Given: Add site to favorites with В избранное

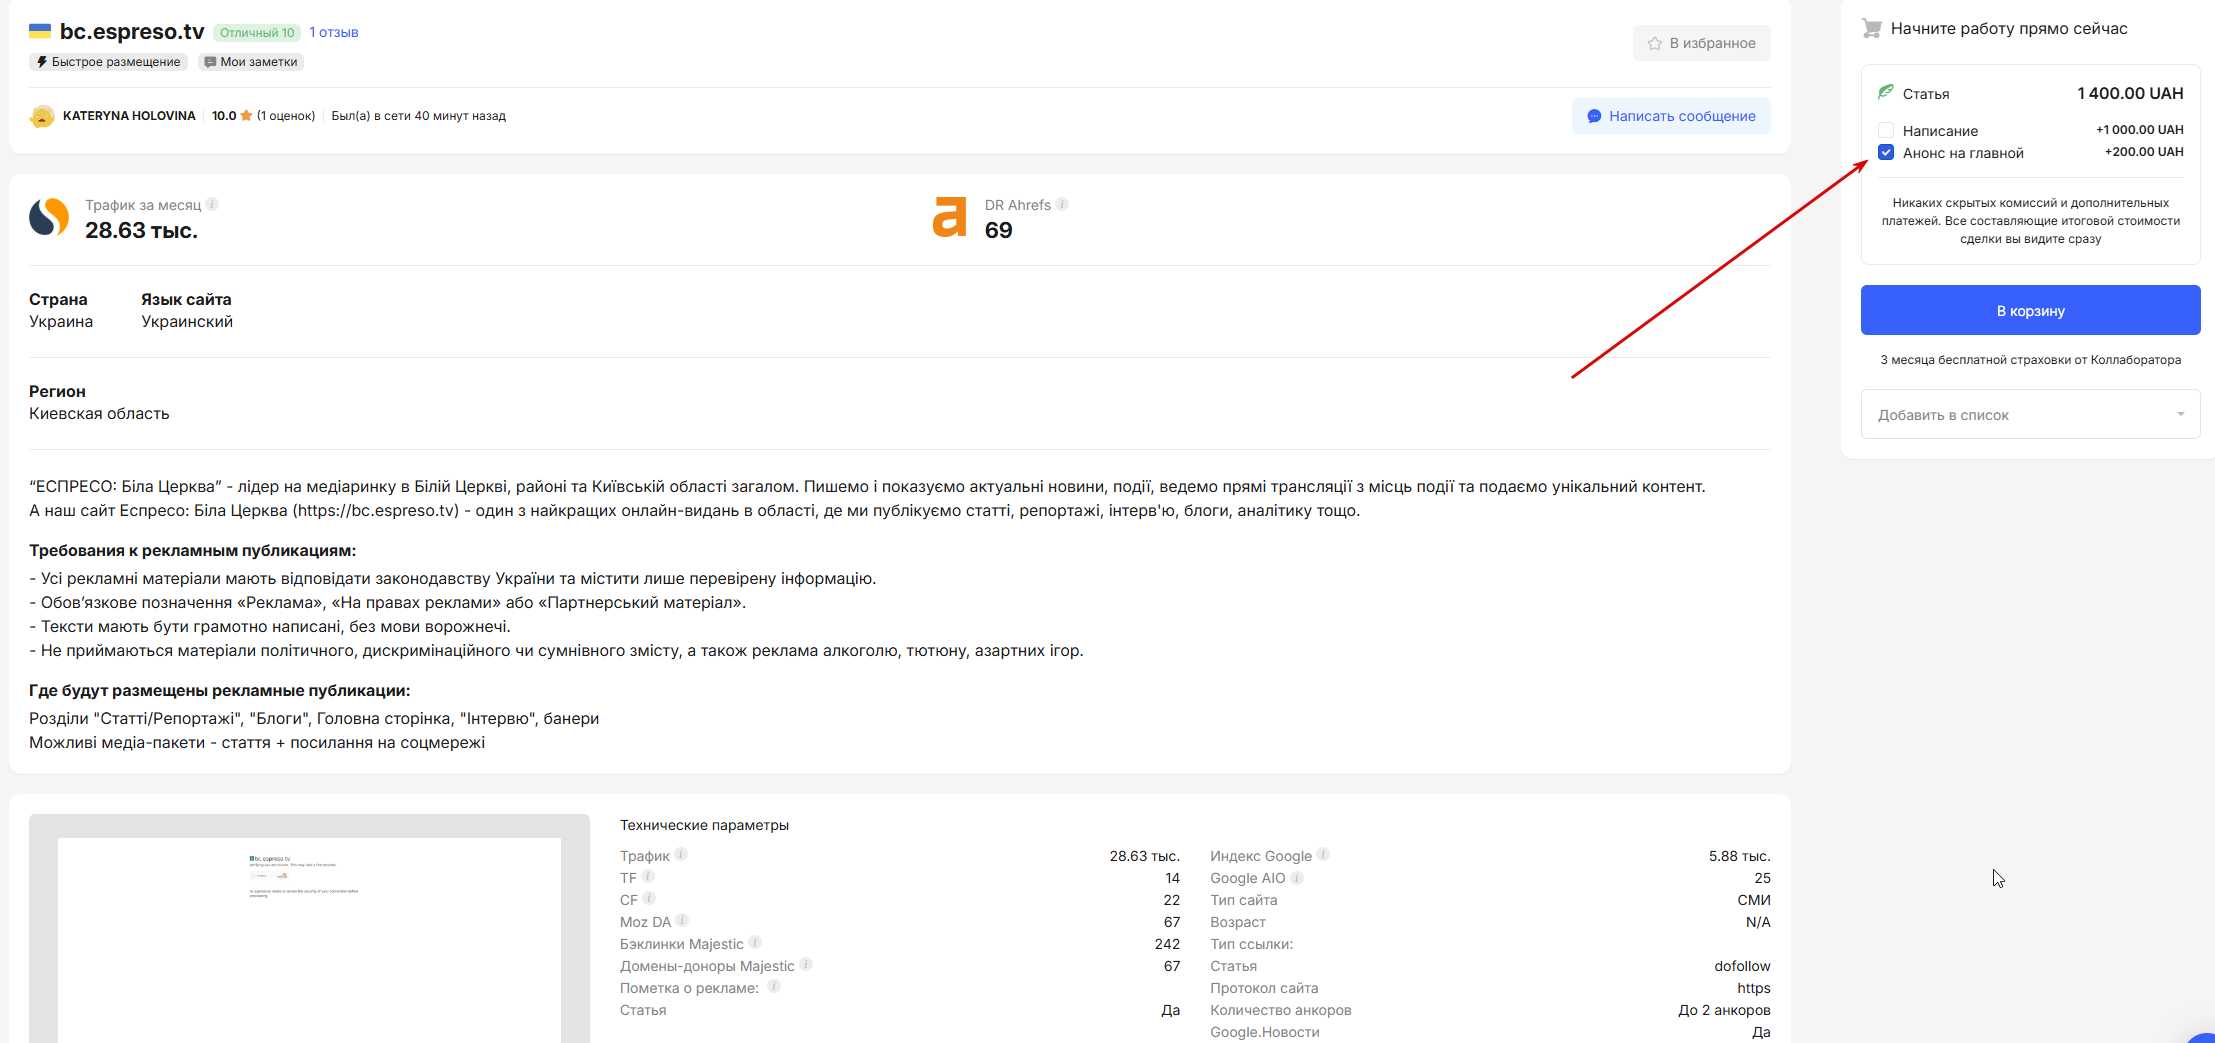Looking at the screenshot, I should (x=1701, y=43).
